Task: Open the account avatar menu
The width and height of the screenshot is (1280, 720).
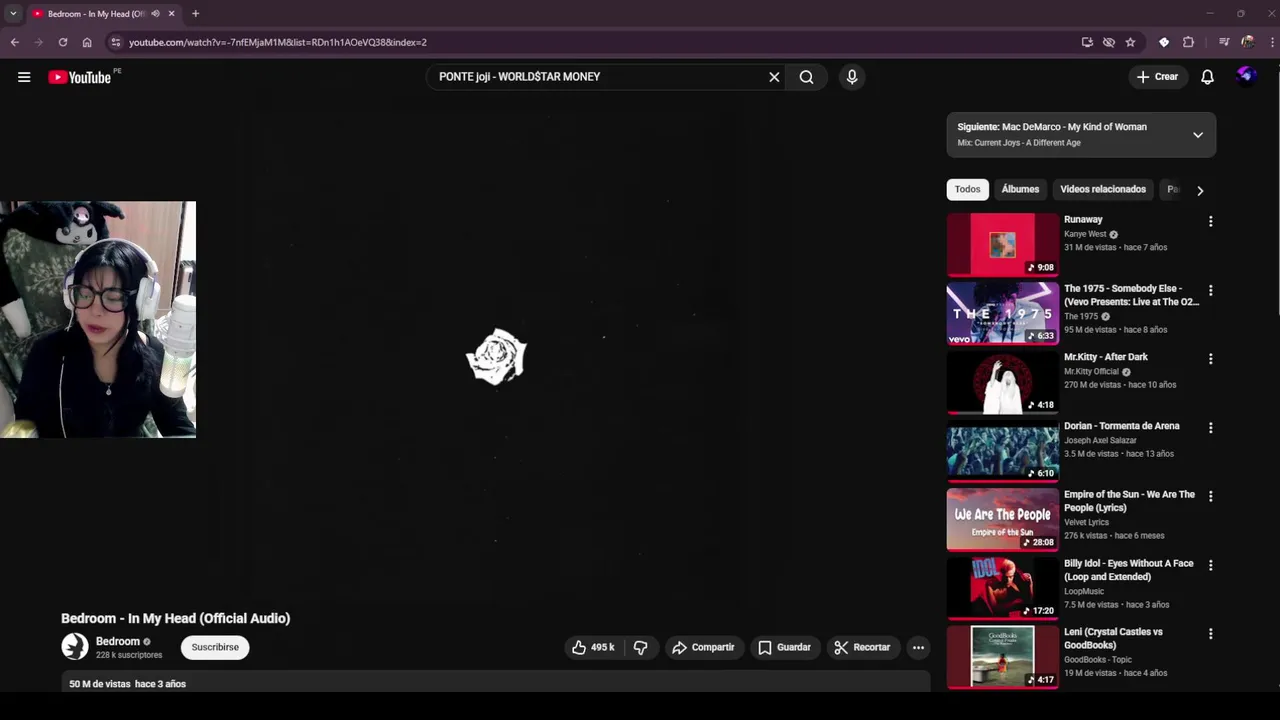Action: pyautogui.click(x=1246, y=76)
